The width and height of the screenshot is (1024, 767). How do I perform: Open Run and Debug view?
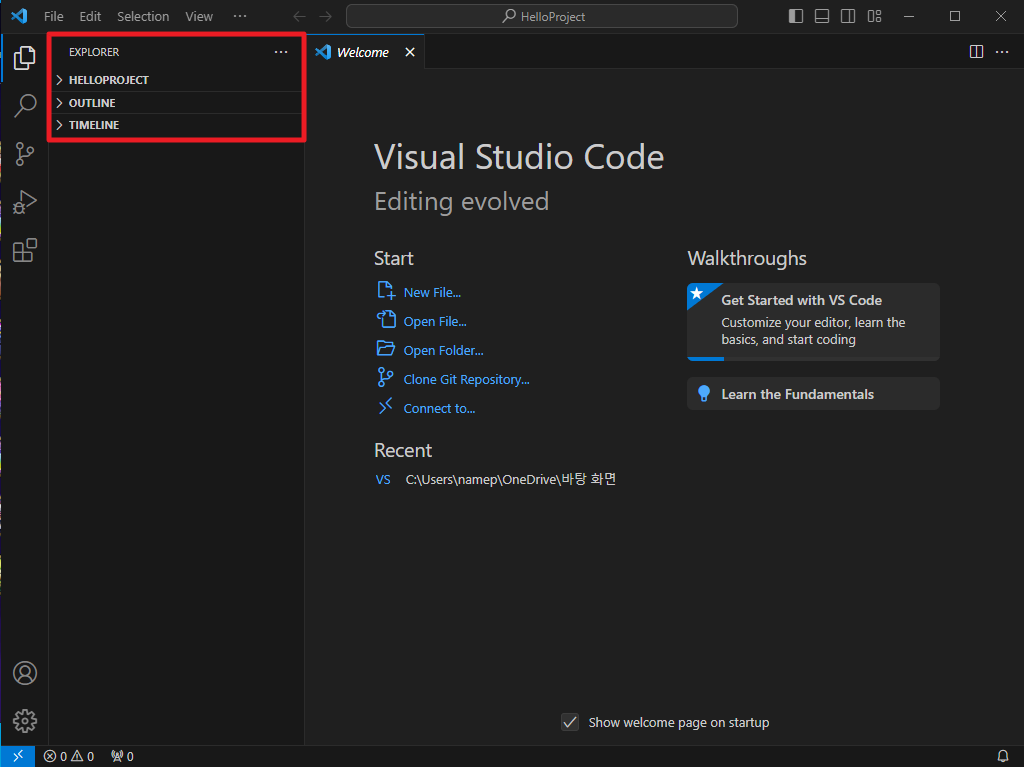click(x=25, y=202)
